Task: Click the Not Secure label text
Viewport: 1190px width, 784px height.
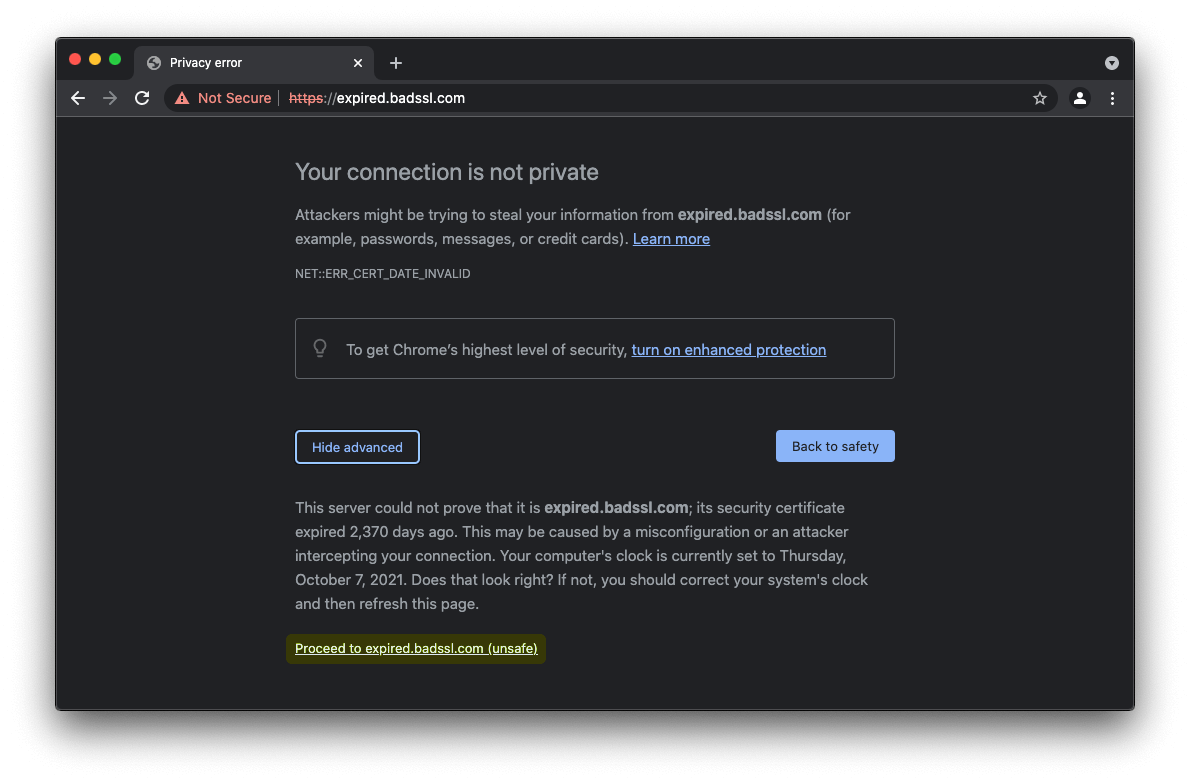Action: (x=234, y=98)
